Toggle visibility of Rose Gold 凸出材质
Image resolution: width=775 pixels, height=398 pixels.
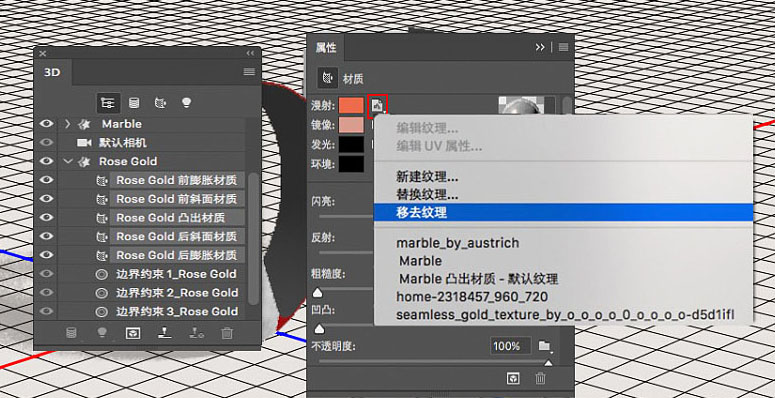[x=46, y=218]
